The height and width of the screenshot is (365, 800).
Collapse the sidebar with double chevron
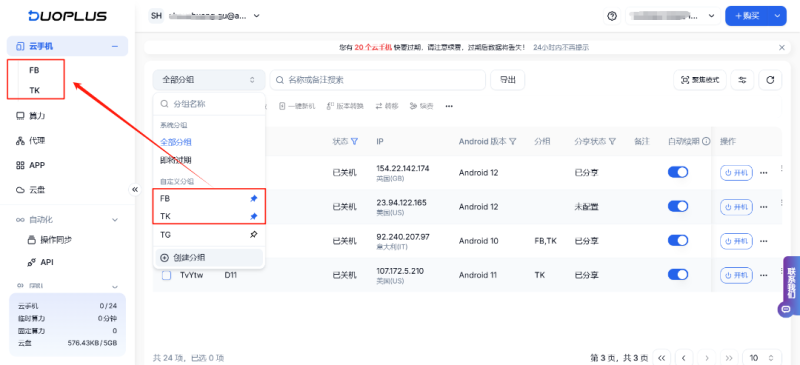[x=135, y=189]
